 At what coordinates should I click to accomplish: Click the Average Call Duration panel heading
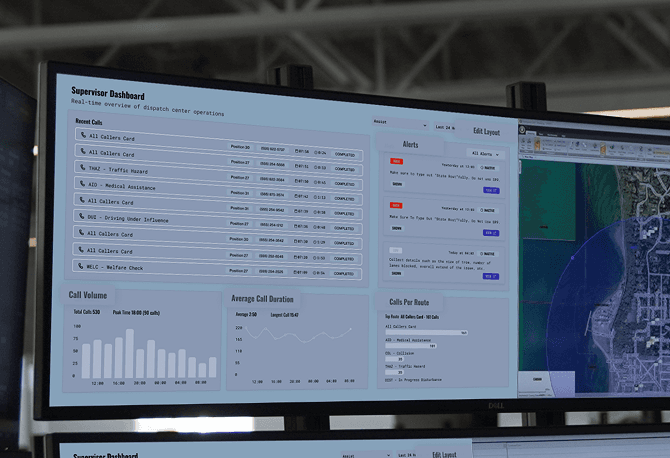click(262, 299)
